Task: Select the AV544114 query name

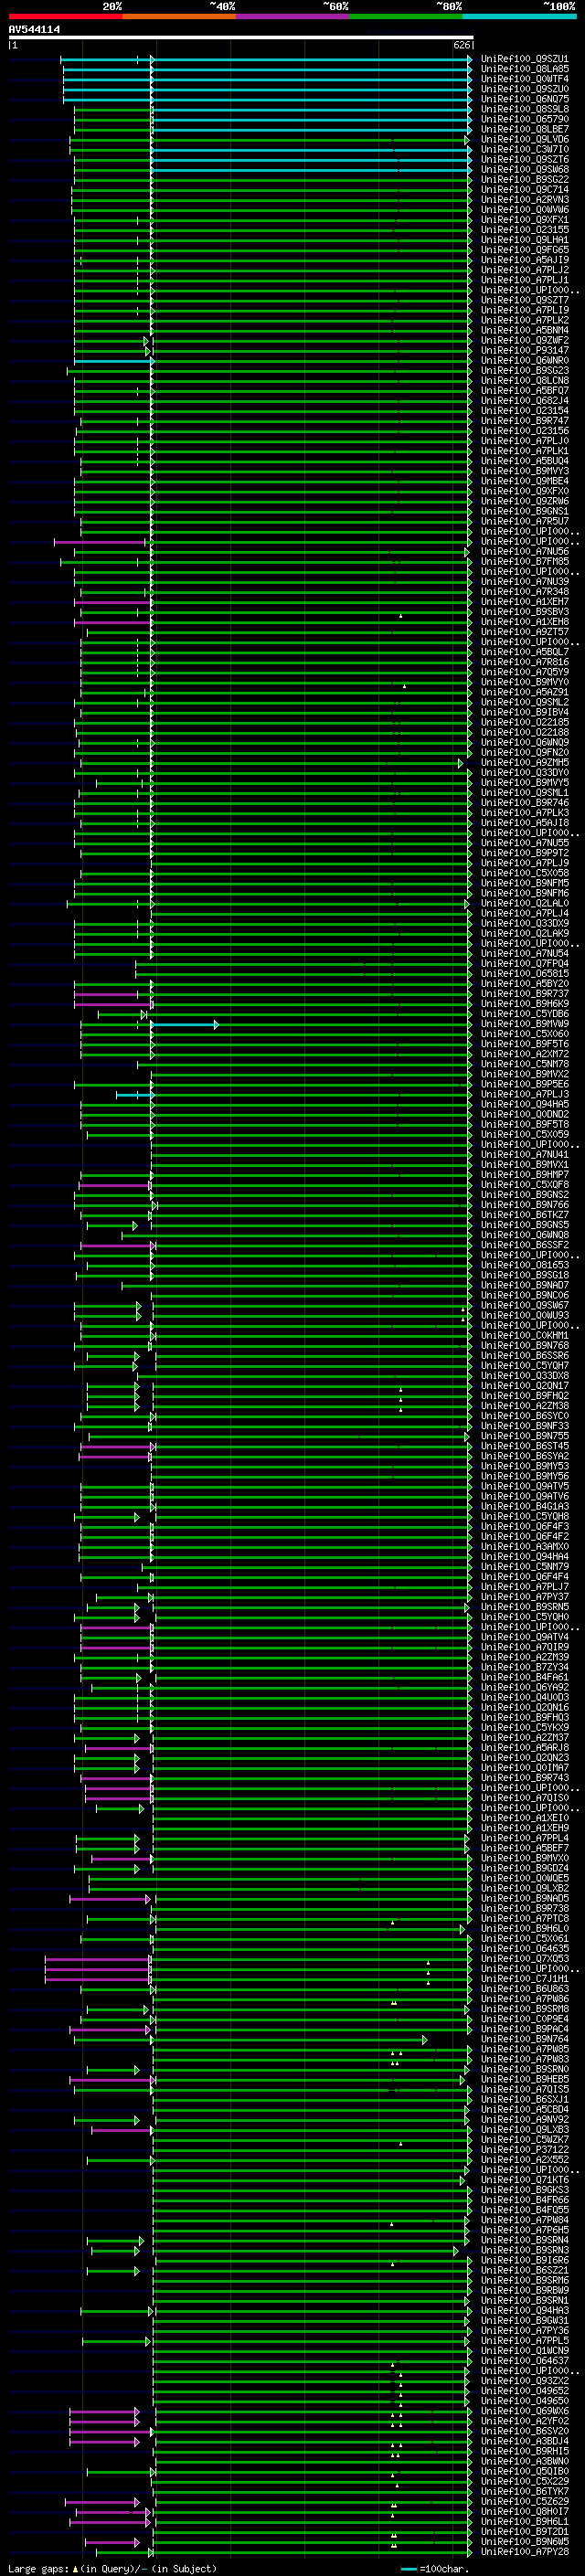Action: click(x=34, y=30)
